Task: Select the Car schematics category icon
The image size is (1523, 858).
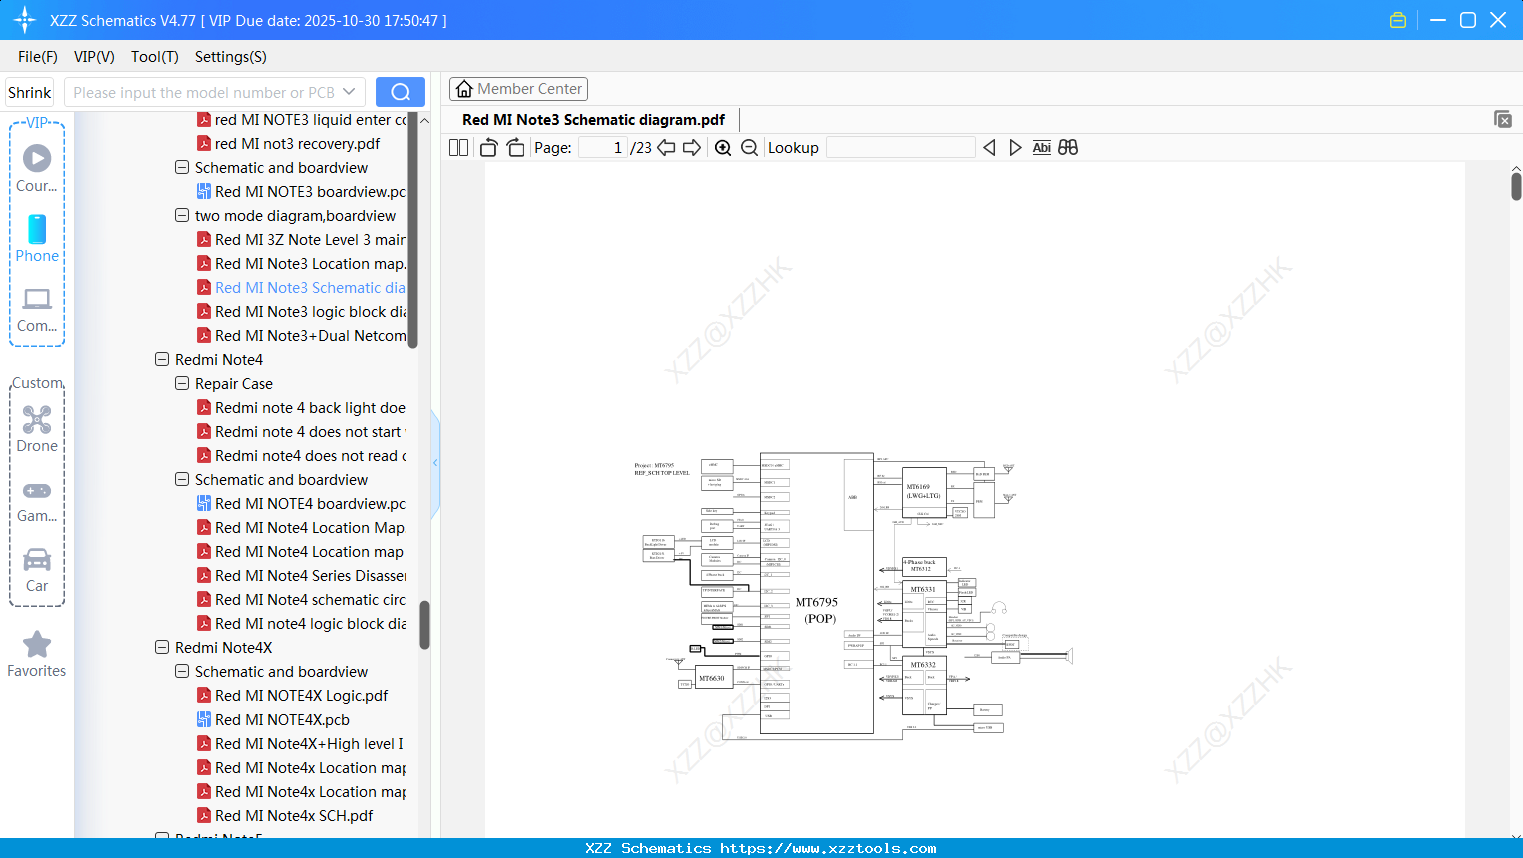Action: [36, 561]
